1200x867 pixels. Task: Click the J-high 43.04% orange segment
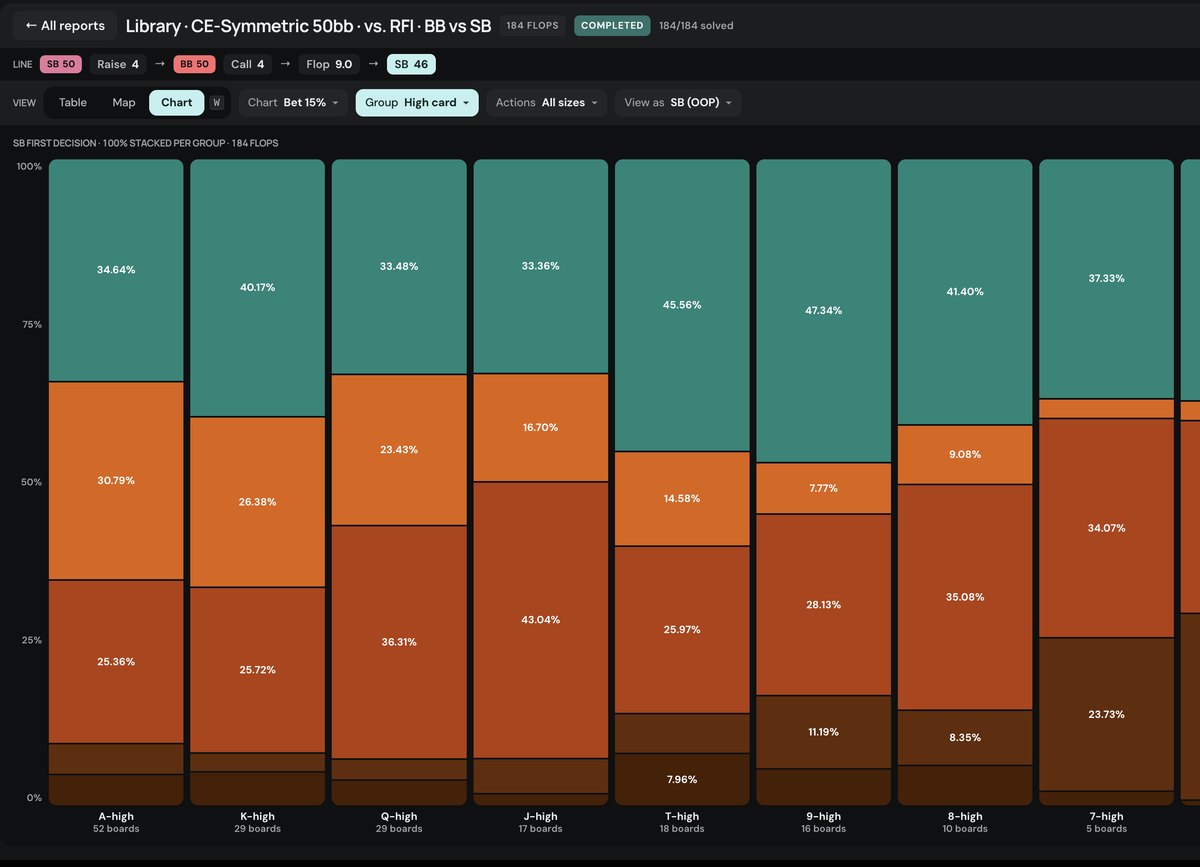[x=541, y=620]
